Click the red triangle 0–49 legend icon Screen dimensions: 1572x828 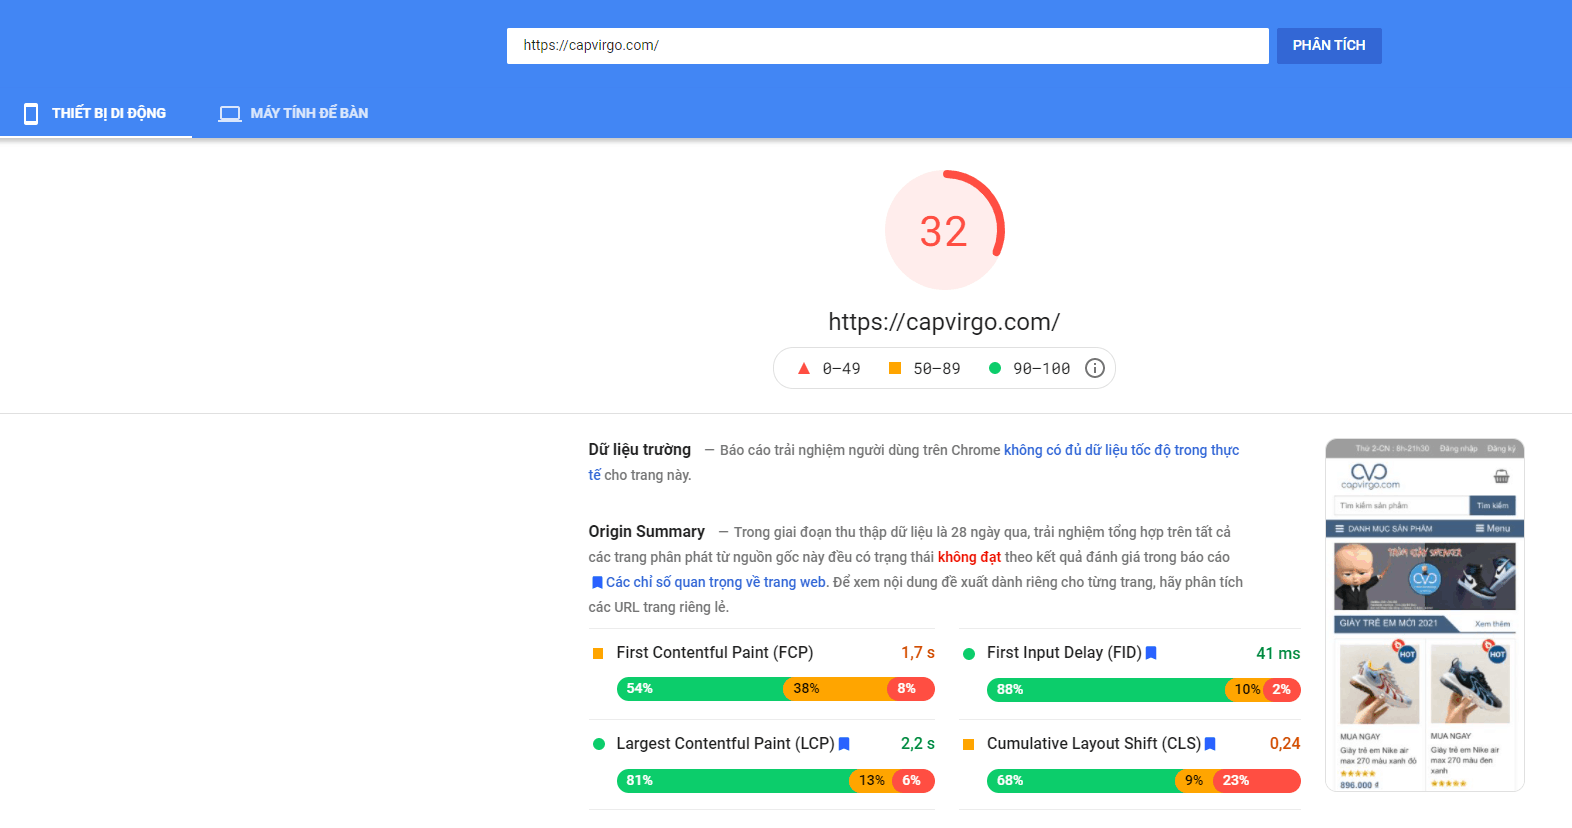click(803, 368)
